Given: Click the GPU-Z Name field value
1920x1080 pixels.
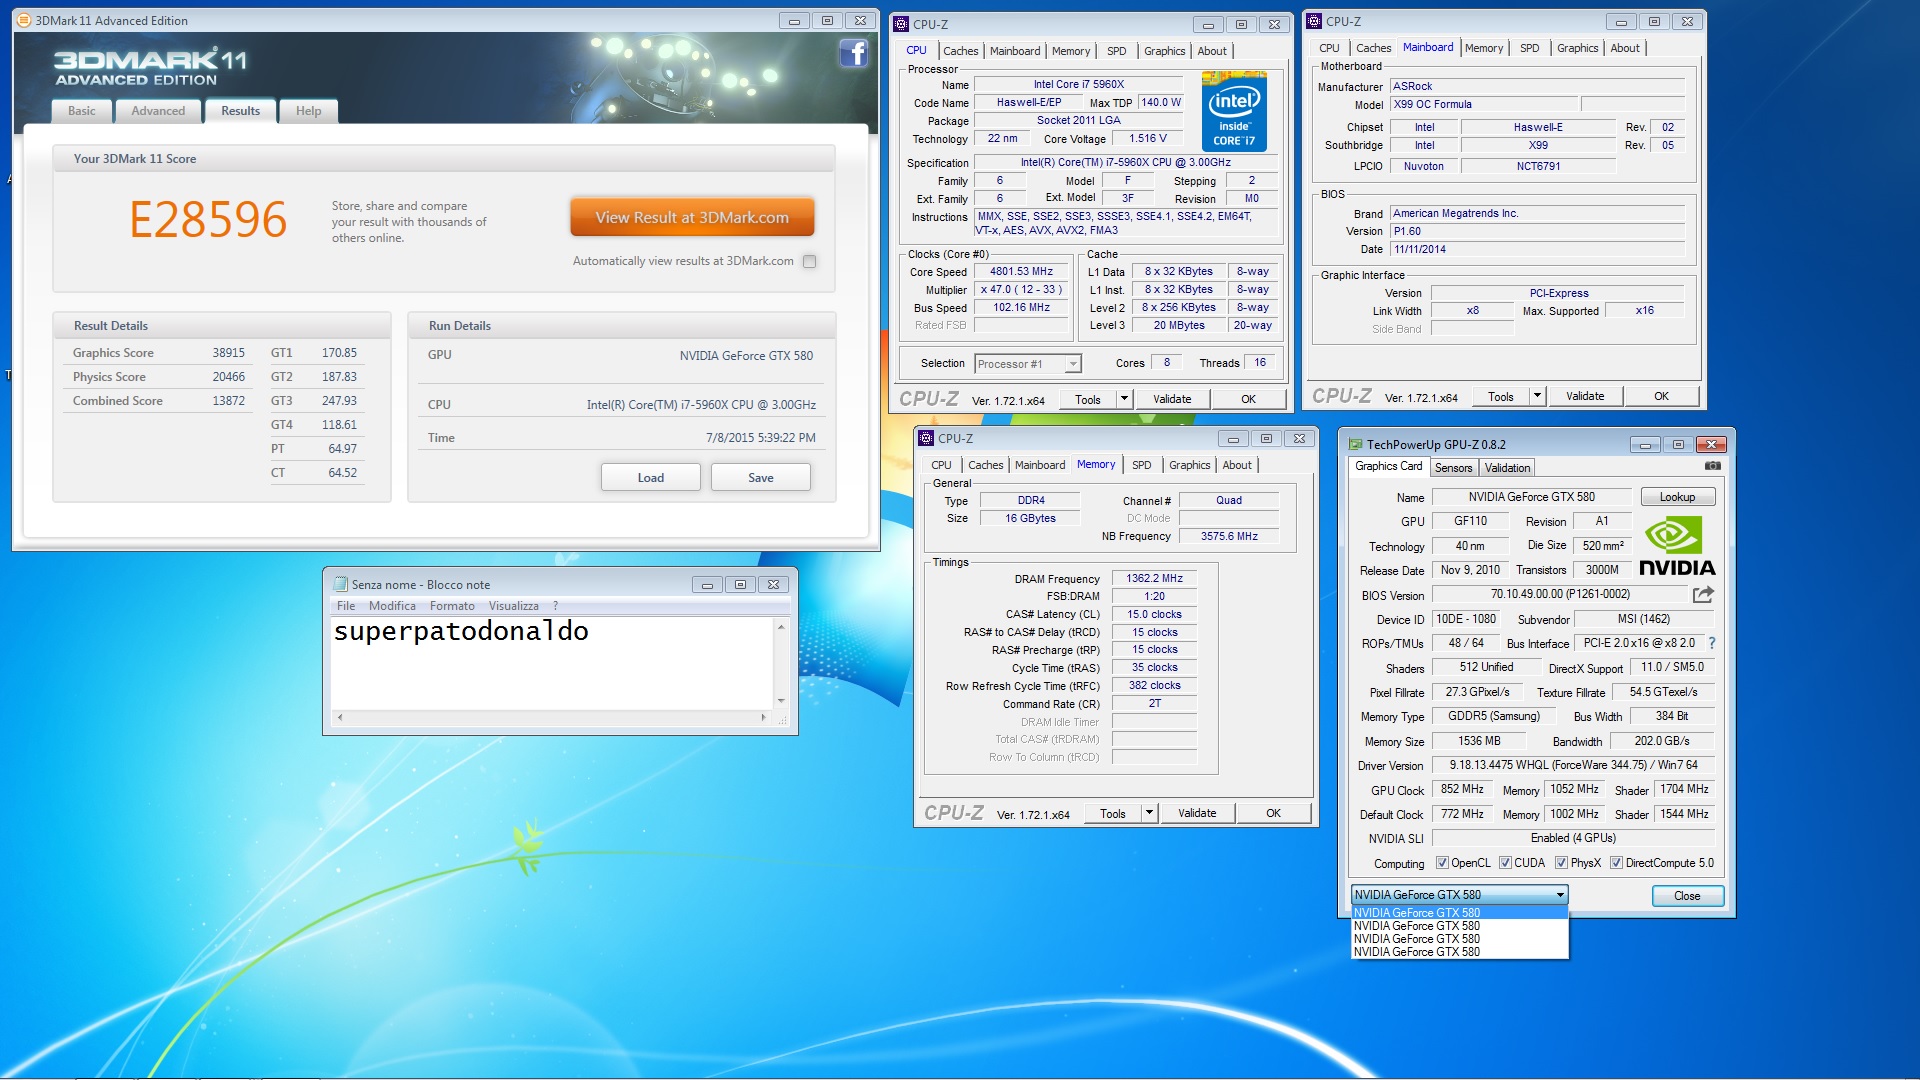Looking at the screenshot, I should coord(1531,497).
